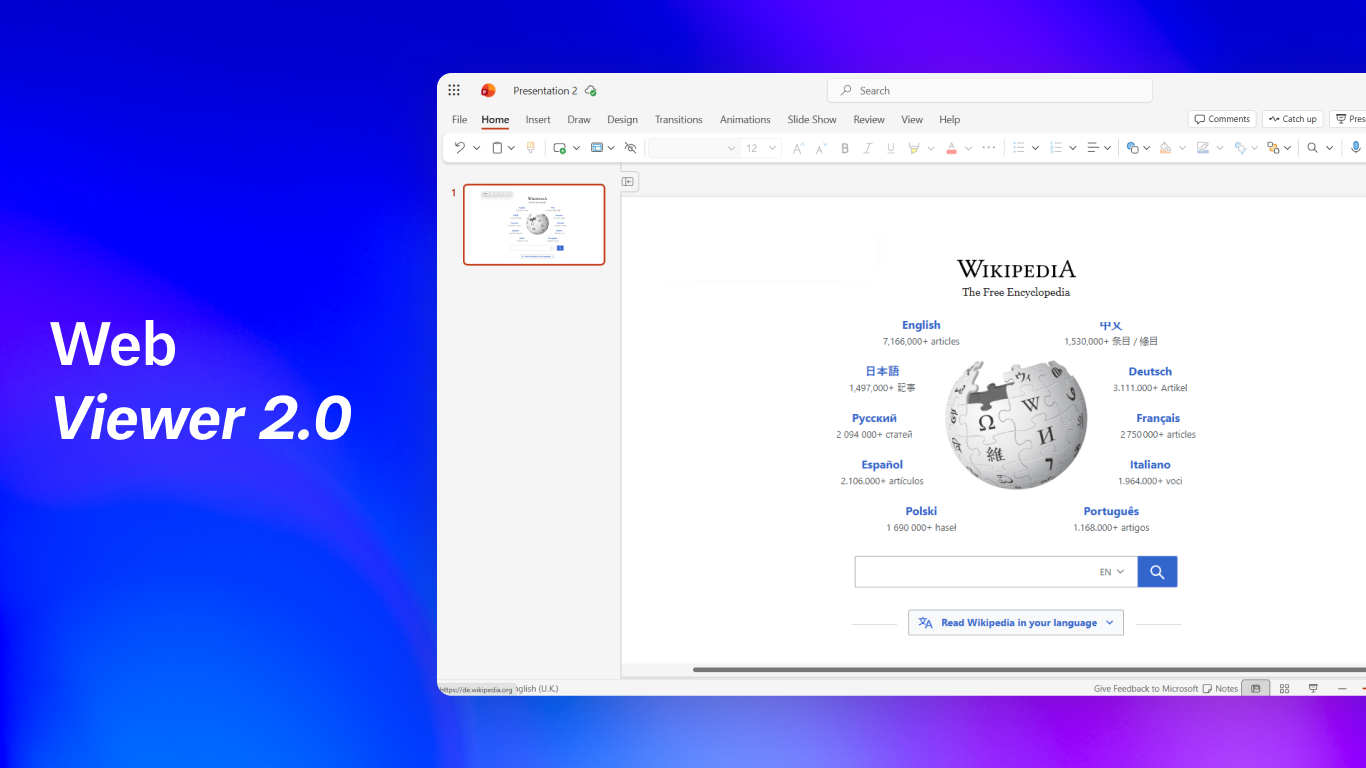Expand the Numbering dropdown arrow
The width and height of the screenshot is (1366, 768).
(x=1072, y=148)
